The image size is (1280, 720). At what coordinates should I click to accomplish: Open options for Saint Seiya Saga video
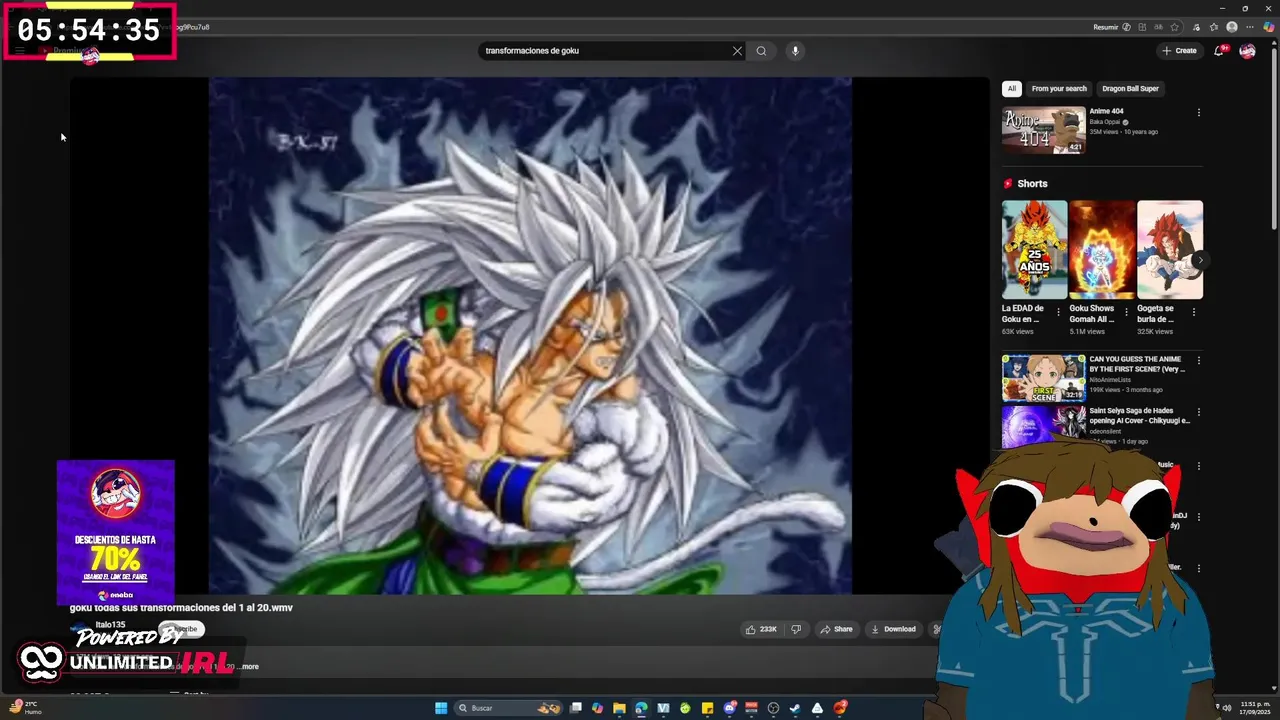click(1199, 412)
